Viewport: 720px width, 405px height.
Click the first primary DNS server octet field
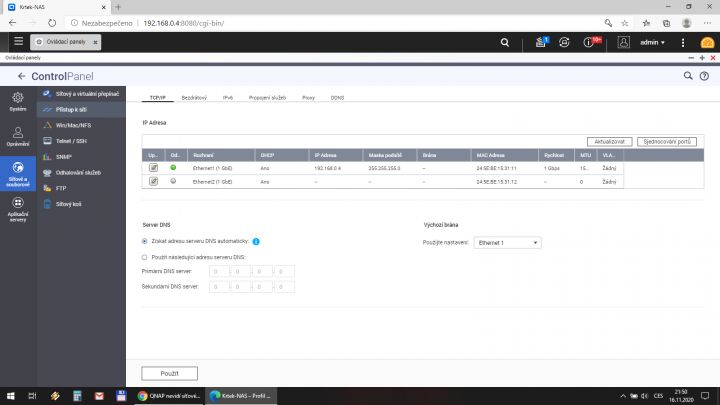[x=219, y=271]
